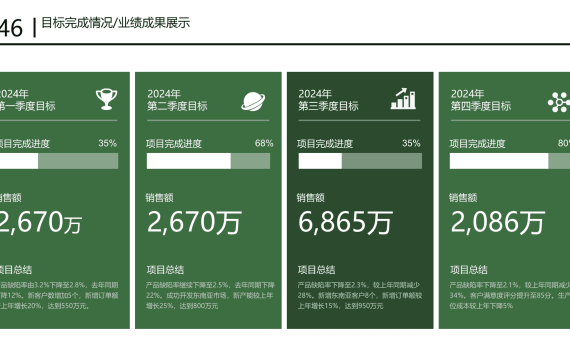Click the slide number 46

[11, 28]
